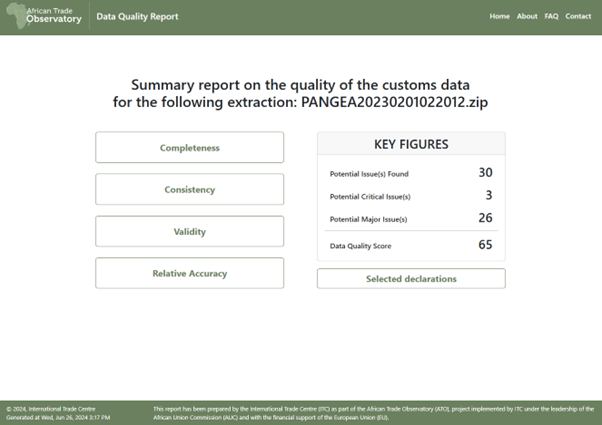This screenshot has height=425, width=602.
Task: Open the Home page link
Action: click(x=499, y=17)
